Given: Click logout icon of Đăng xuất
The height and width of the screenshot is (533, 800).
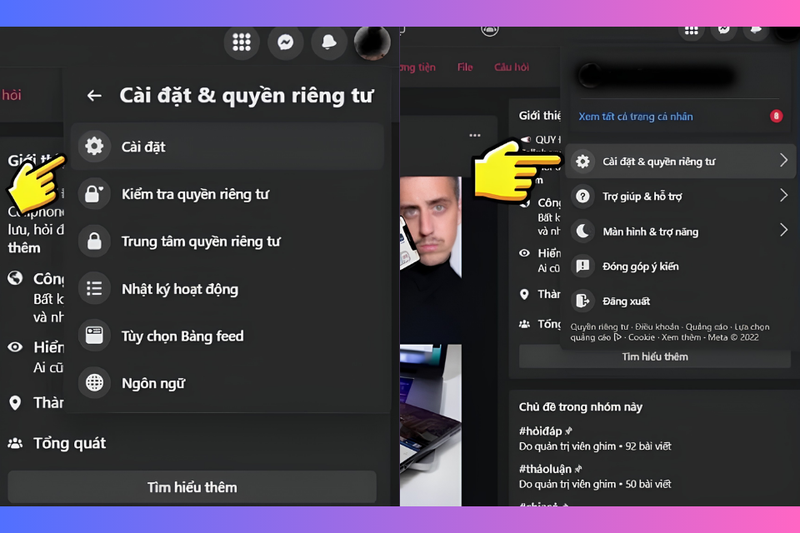Looking at the screenshot, I should [583, 300].
